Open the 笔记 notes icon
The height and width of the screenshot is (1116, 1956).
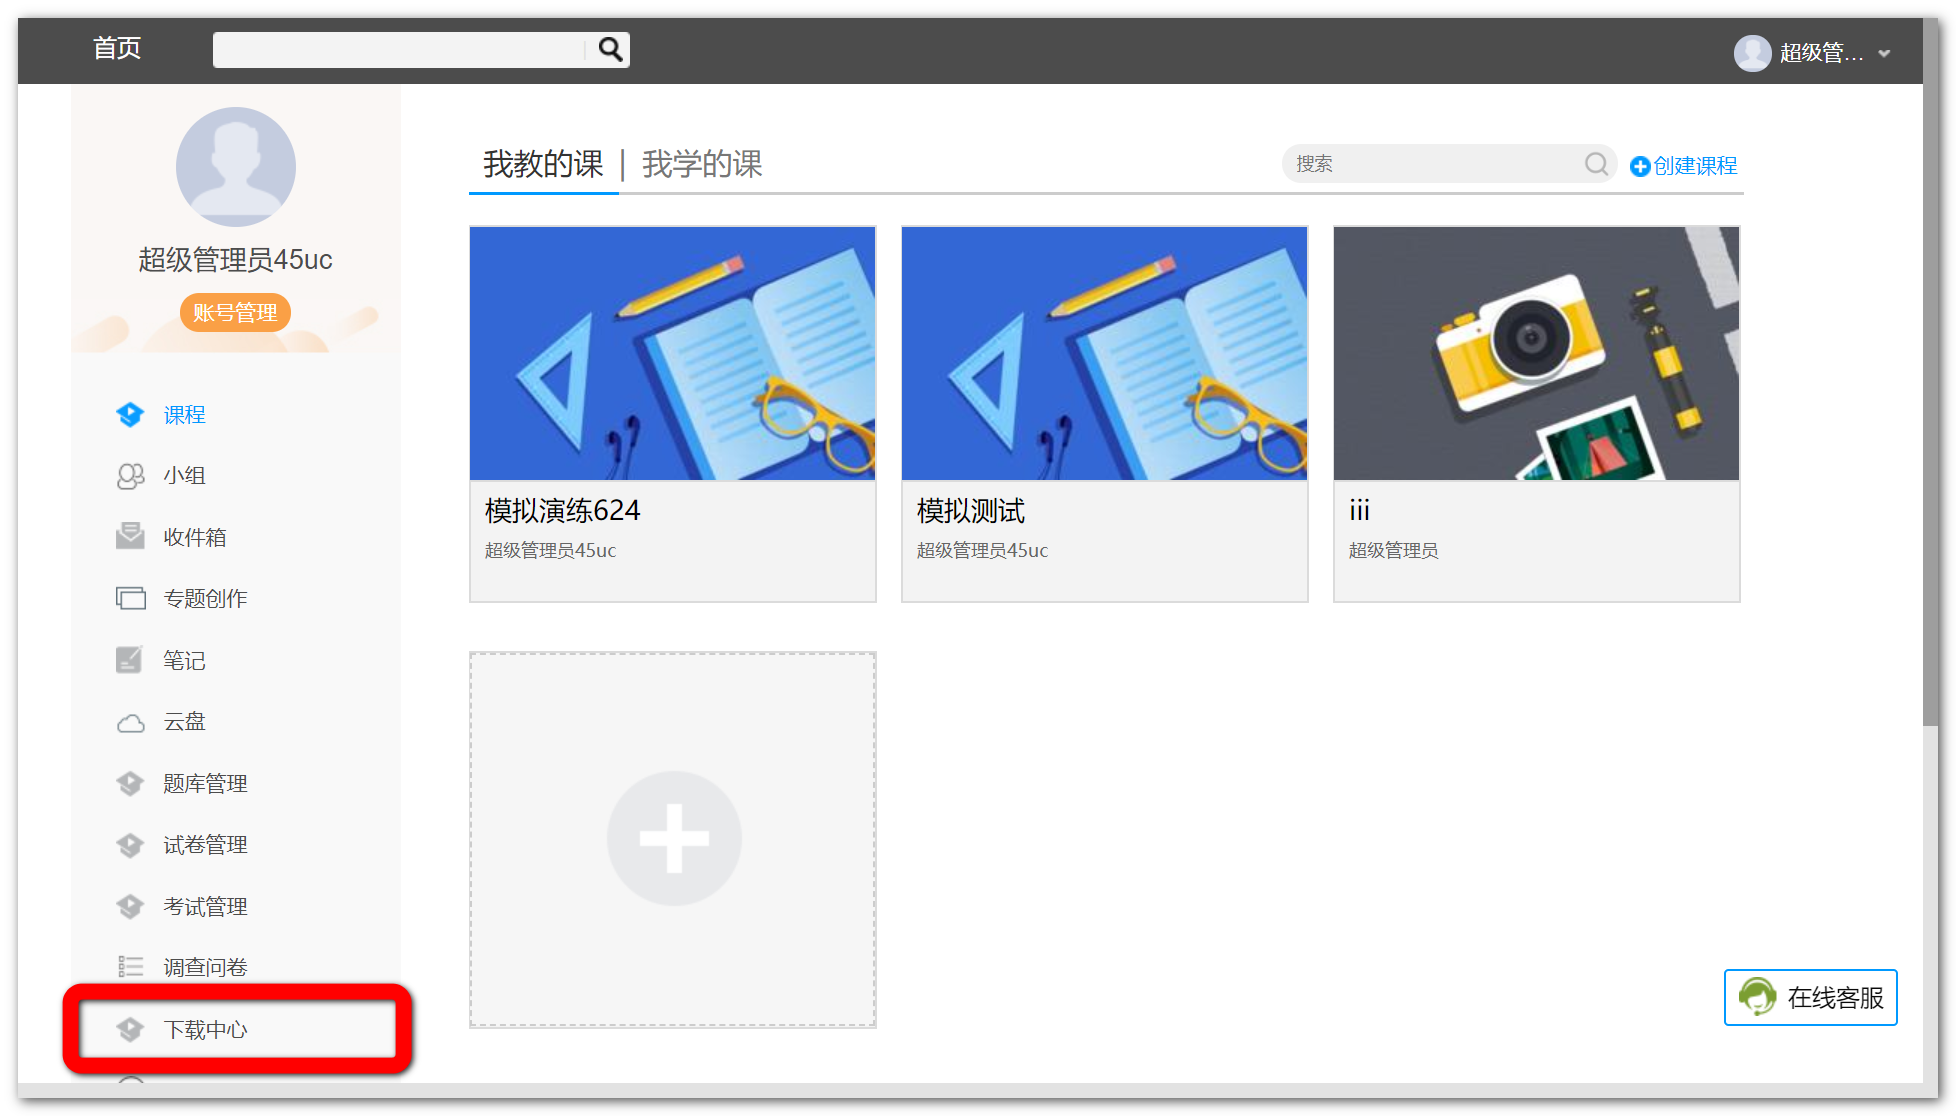(x=130, y=660)
